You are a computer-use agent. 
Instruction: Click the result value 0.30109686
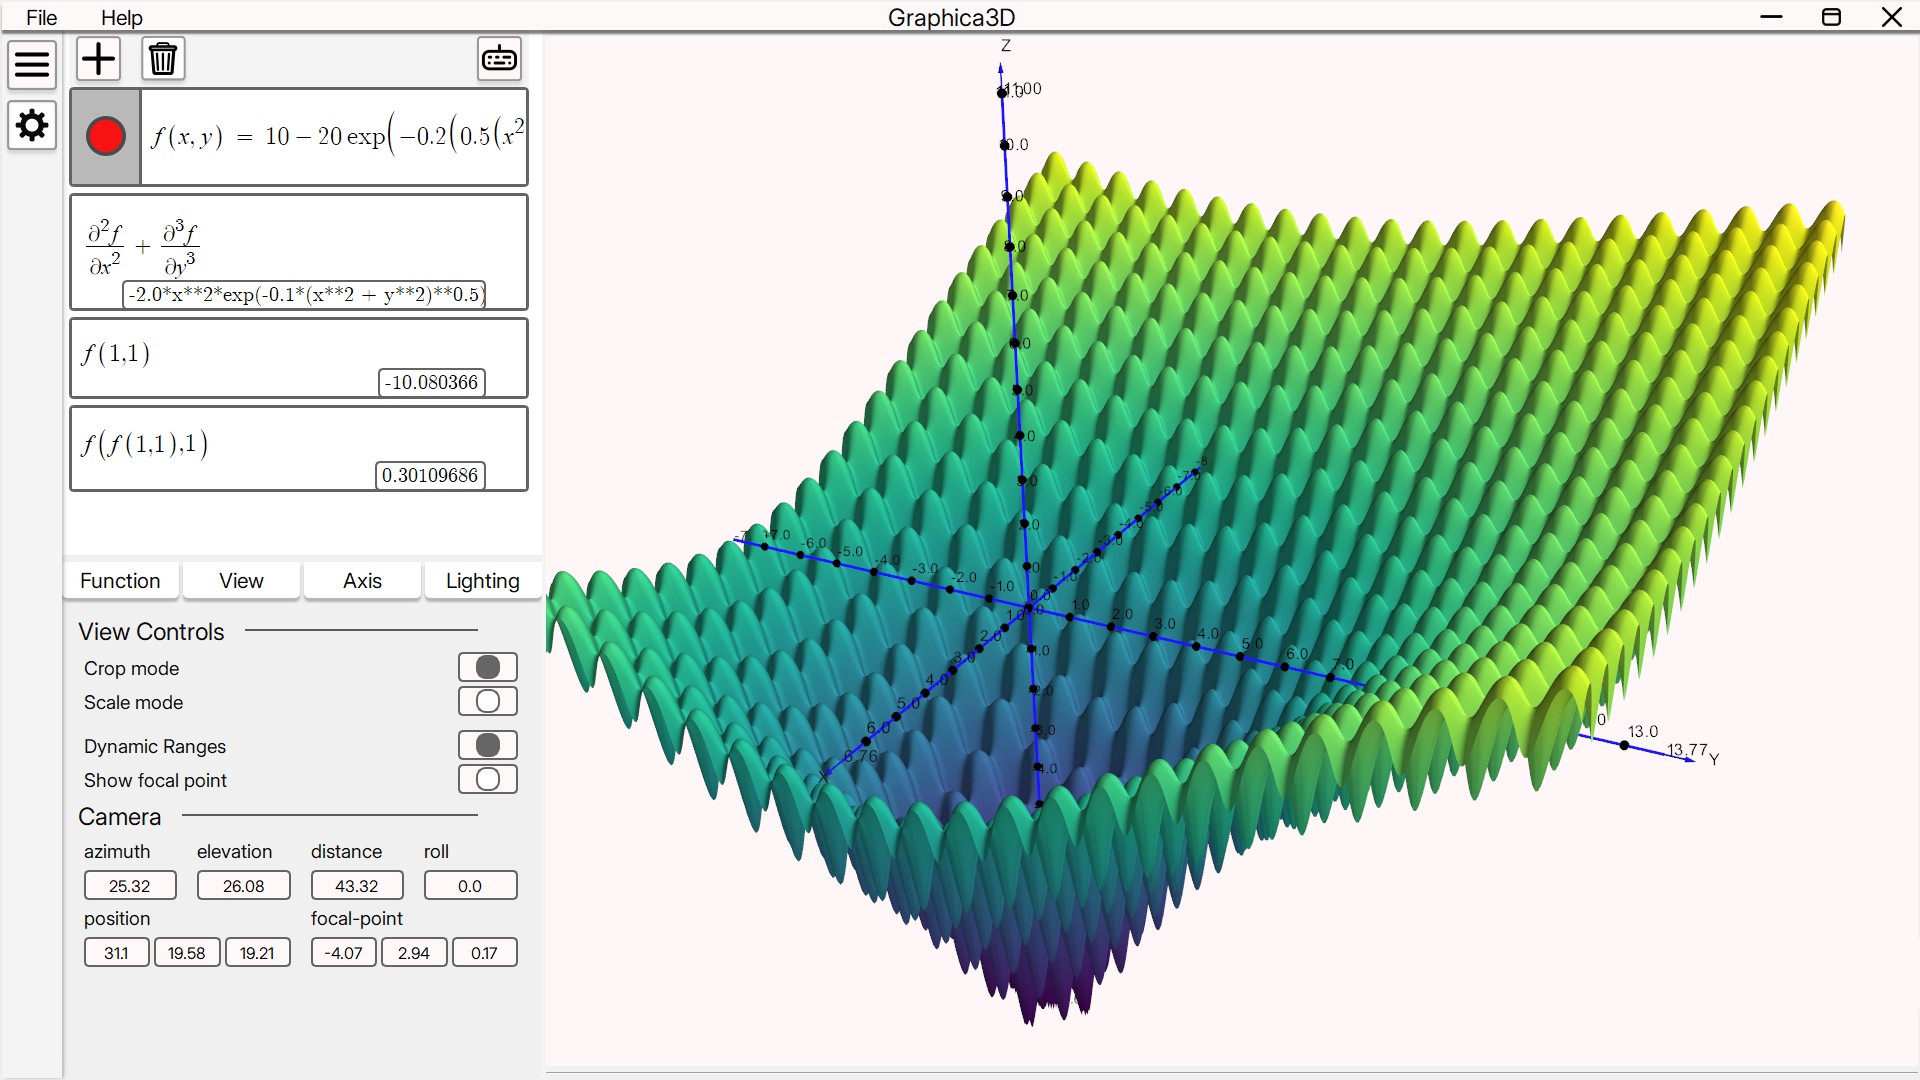[430, 475]
